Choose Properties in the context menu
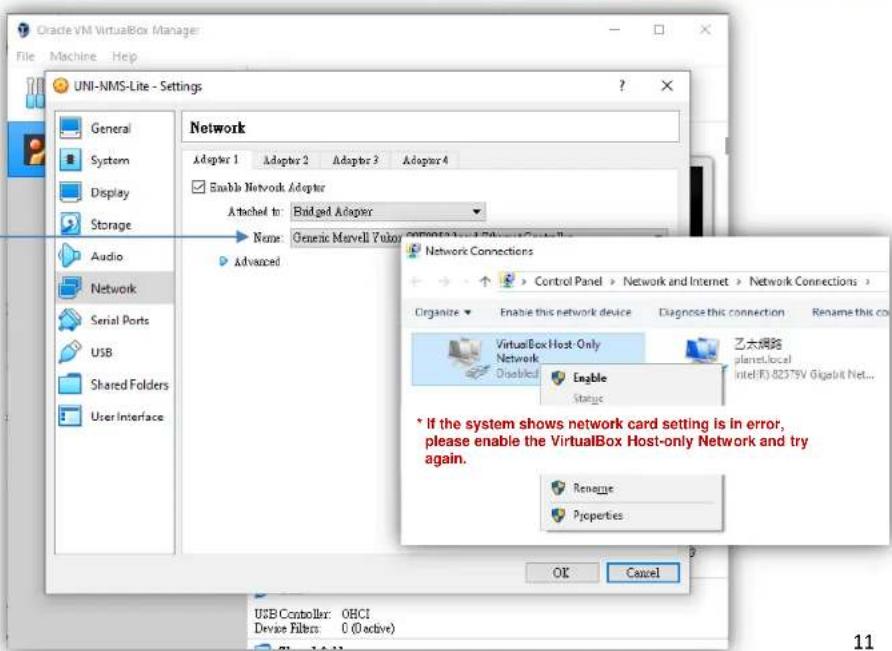Screen dimensions: 892x651 click(x=631, y=515)
